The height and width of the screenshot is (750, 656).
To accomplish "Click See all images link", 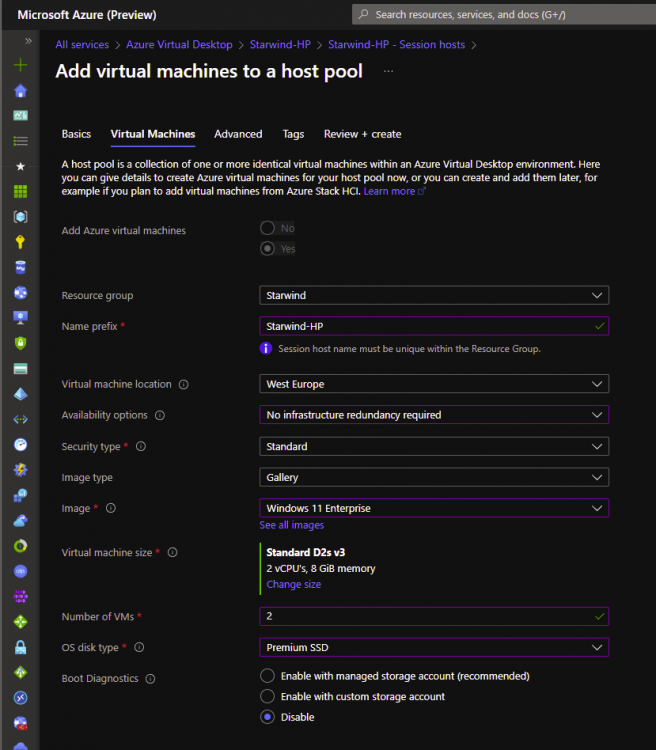I will (291, 525).
